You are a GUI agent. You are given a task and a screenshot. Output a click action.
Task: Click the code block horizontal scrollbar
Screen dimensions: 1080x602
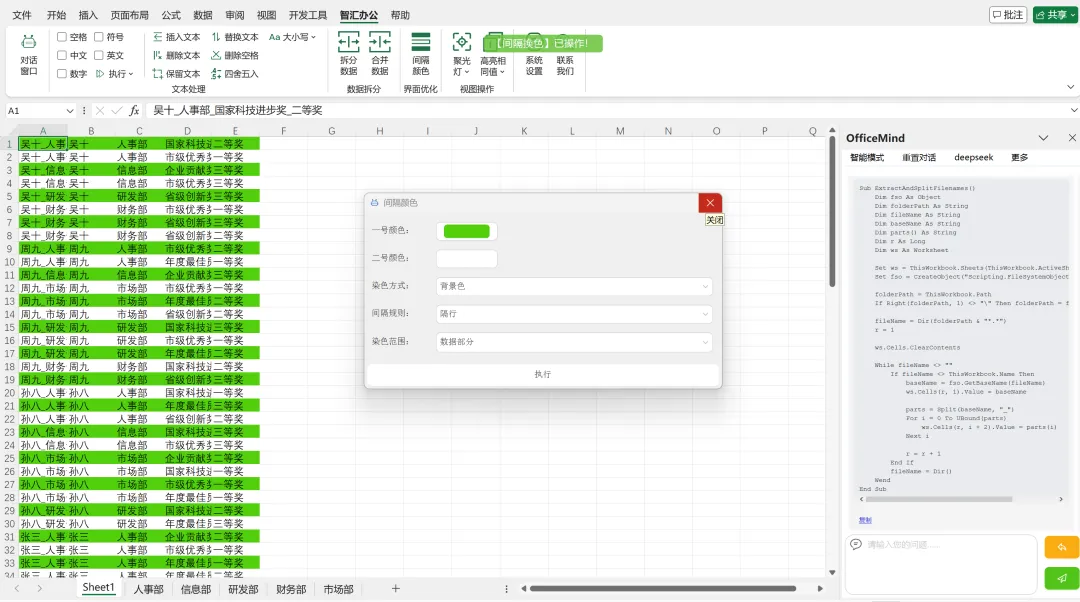pyautogui.click(x=939, y=499)
